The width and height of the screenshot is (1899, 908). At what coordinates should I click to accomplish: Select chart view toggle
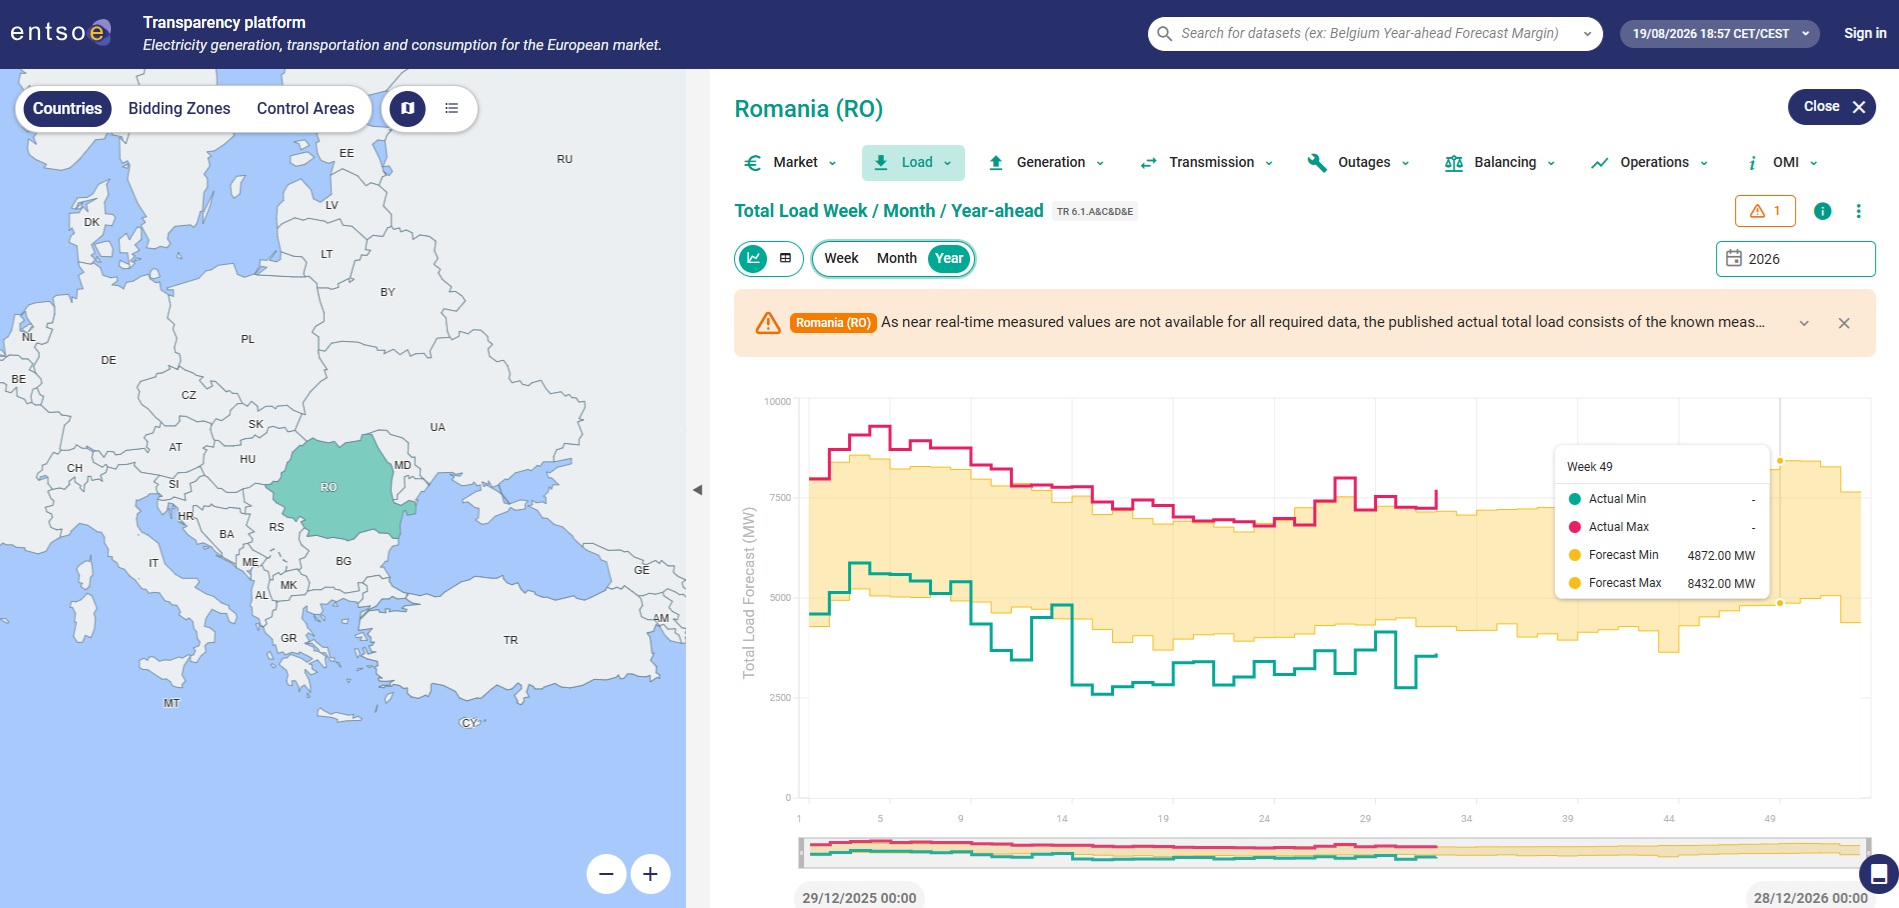click(x=753, y=258)
